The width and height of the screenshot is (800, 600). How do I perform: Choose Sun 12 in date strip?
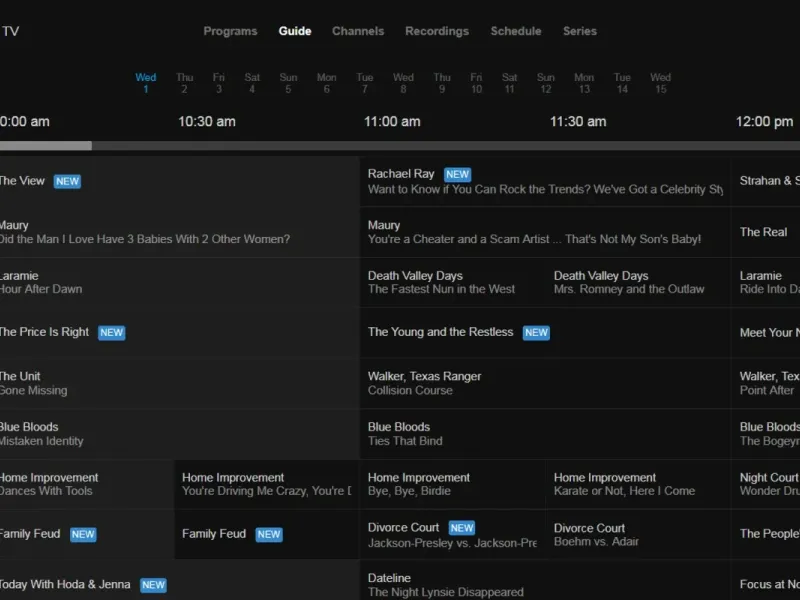coord(545,83)
